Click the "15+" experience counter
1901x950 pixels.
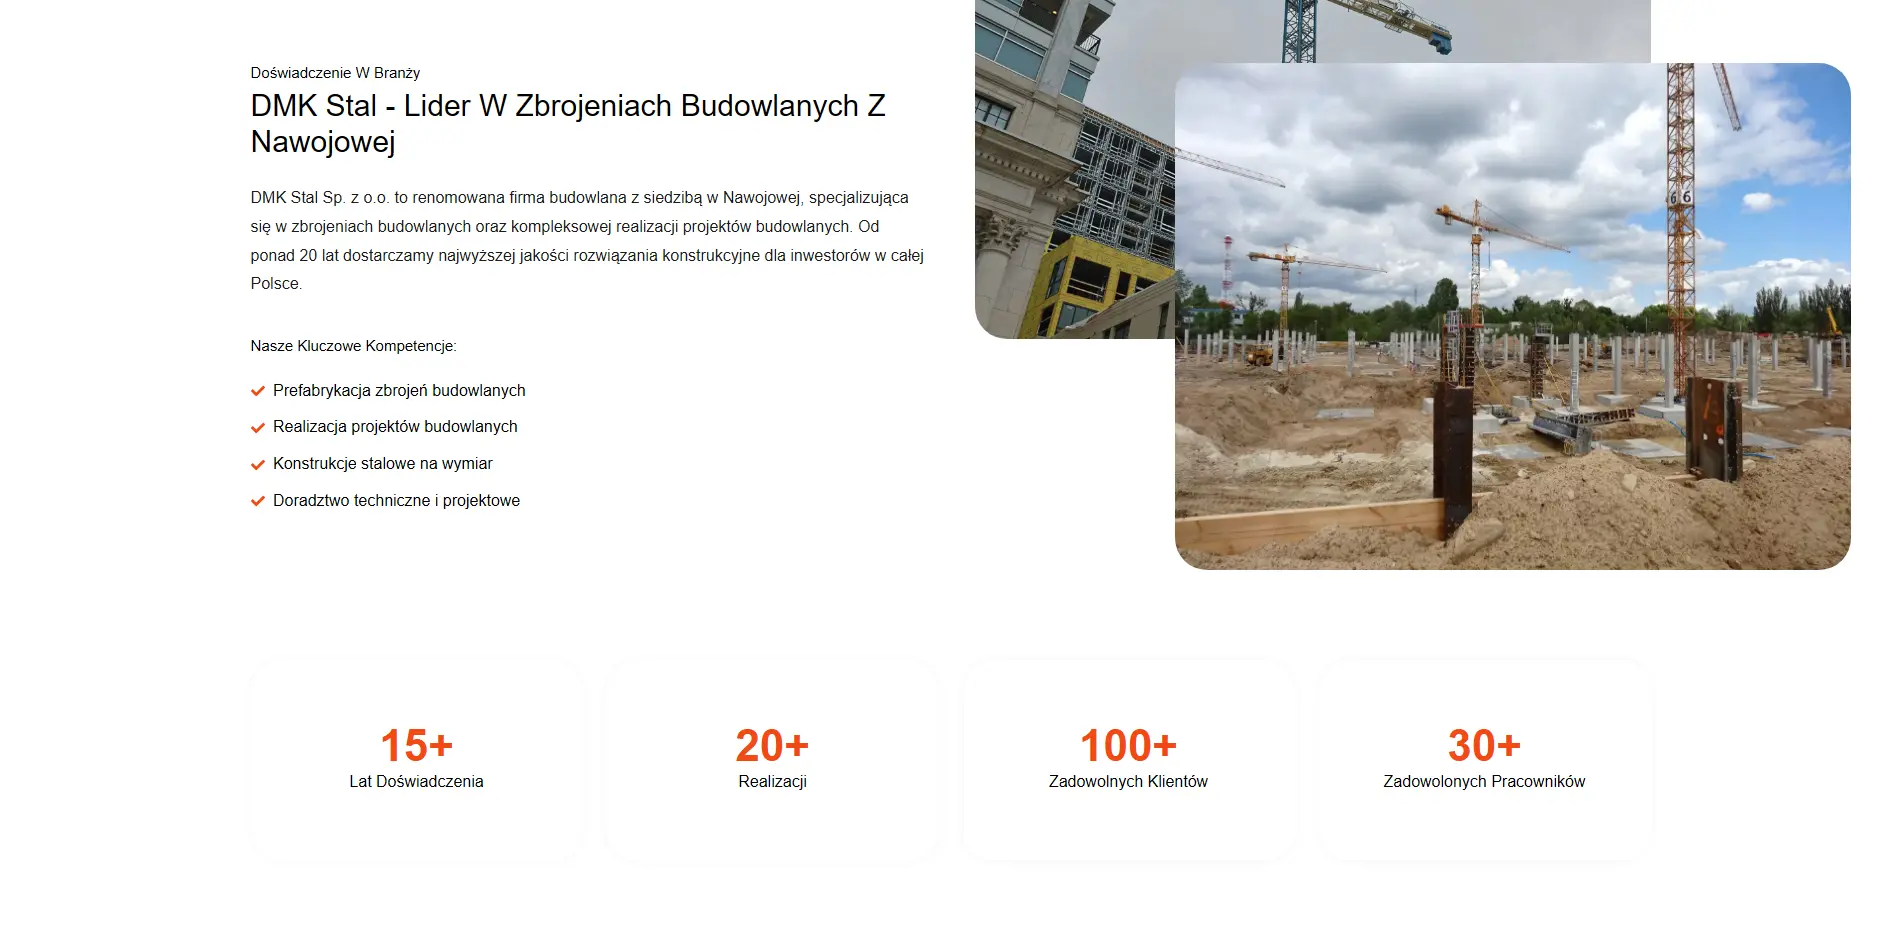(x=416, y=745)
